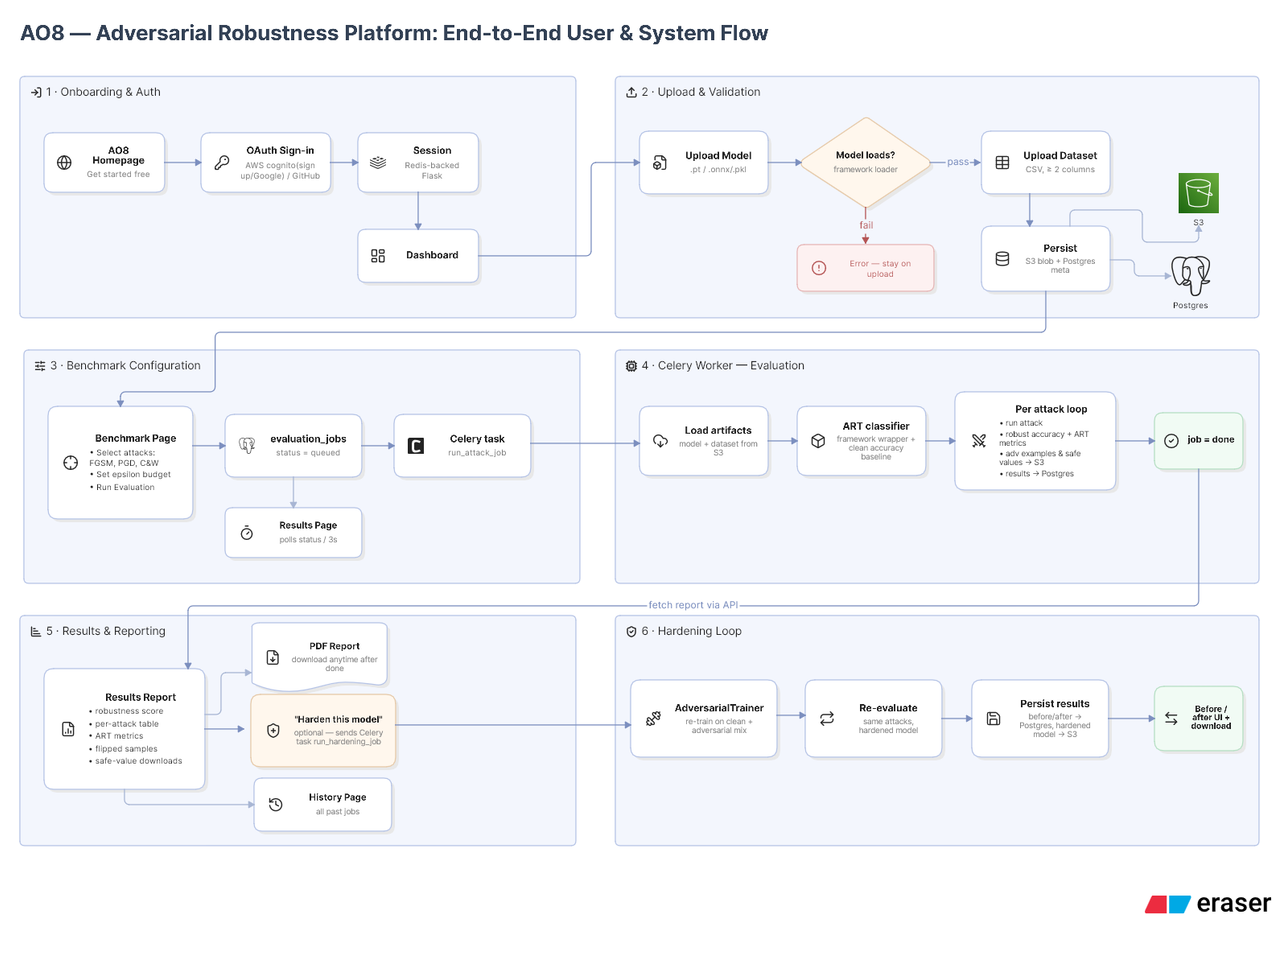
Task: Click the chart icon beside Results & Reporting
Action: pos(36,632)
